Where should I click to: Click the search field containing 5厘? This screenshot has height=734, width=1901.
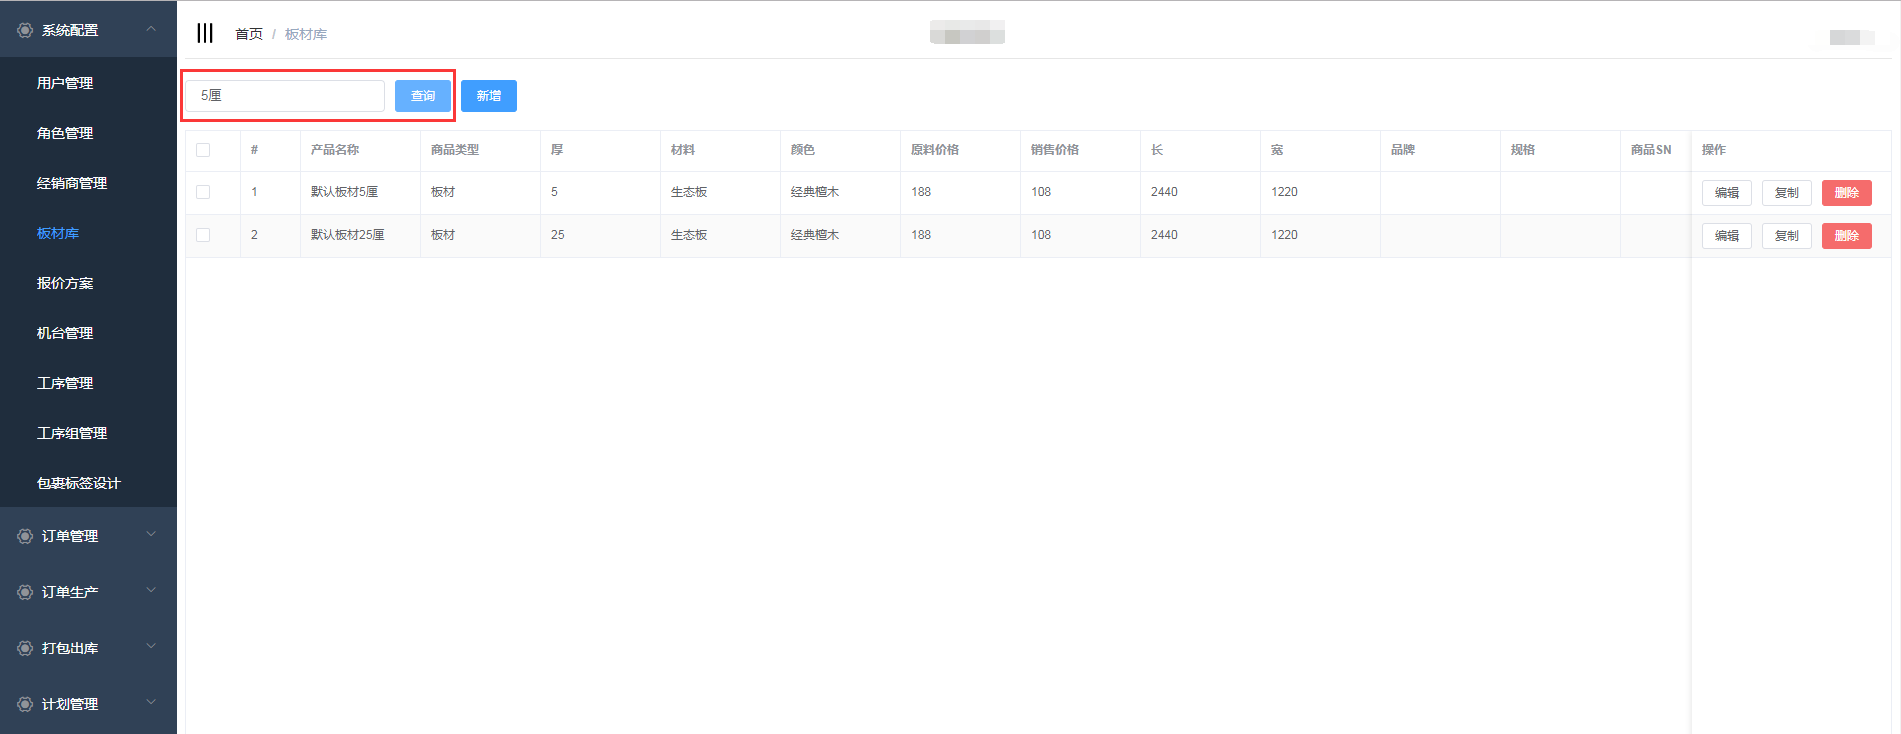coord(285,96)
